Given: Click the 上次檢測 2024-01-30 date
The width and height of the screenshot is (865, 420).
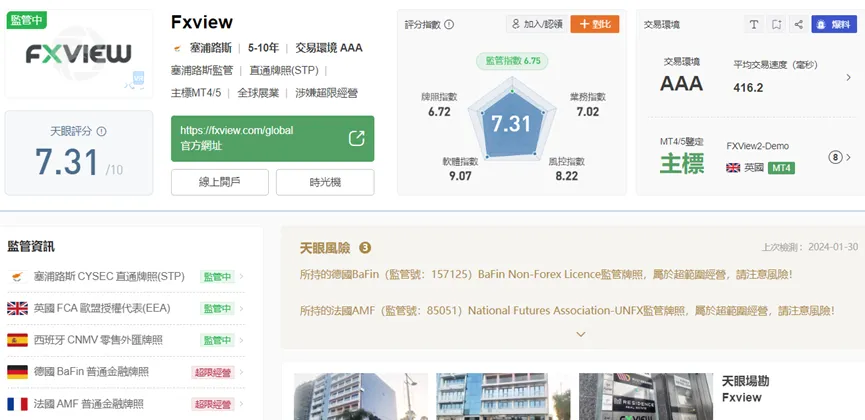Looking at the screenshot, I should click(x=810, y=247).
